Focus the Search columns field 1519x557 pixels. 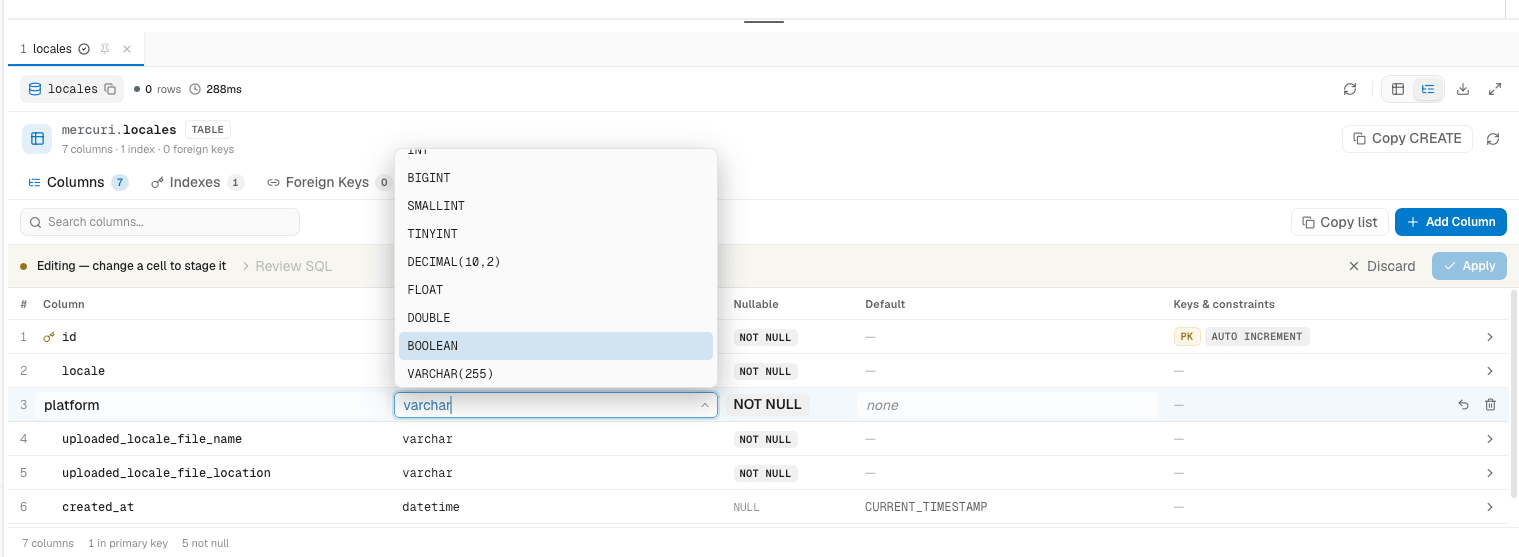tap(160, 222)
